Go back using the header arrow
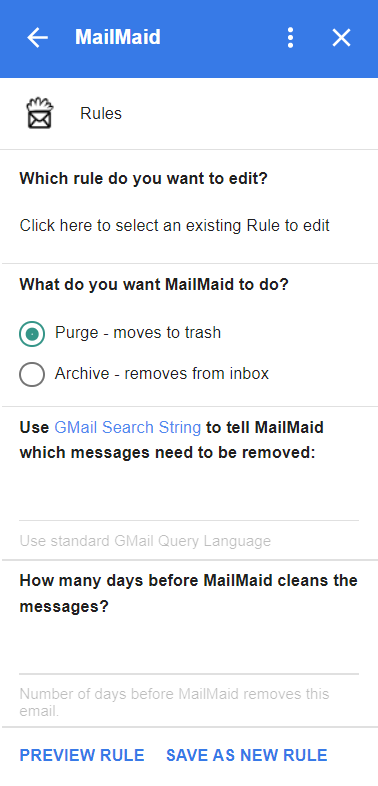 click(38, 38)
